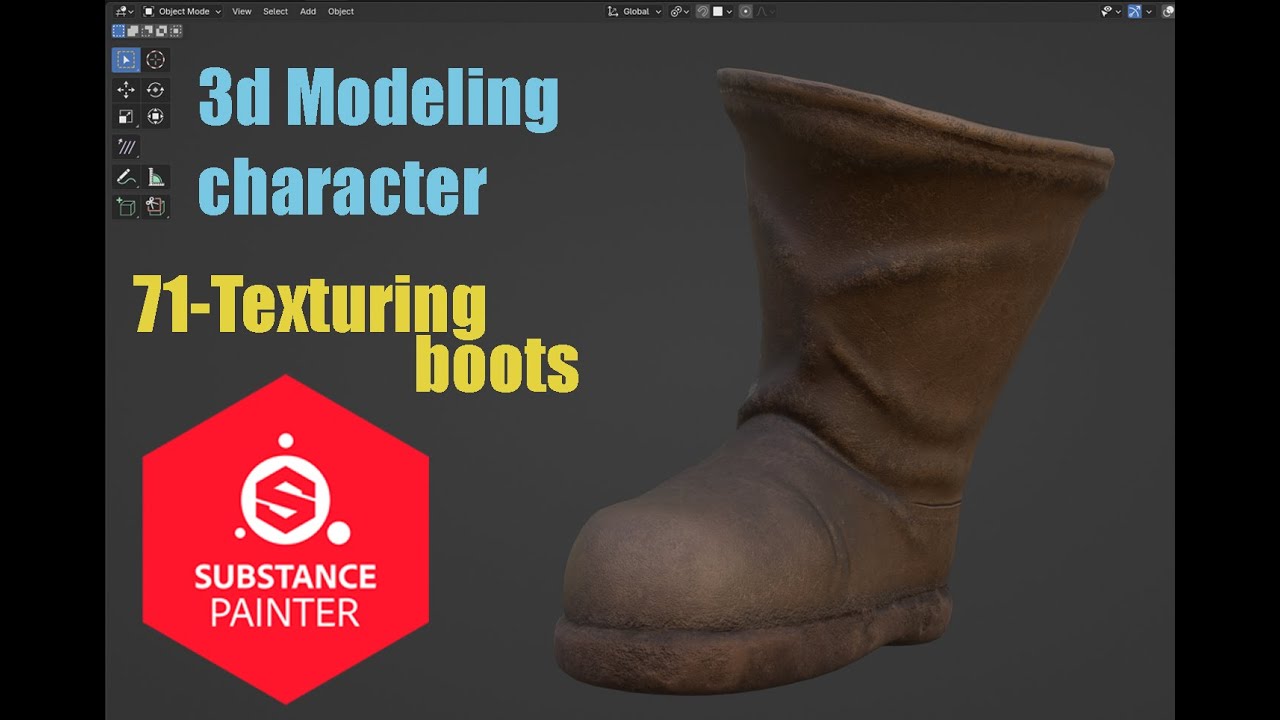1280x720 pixels.
Task: Open the Object menu
Action: [x=341, y=11]
